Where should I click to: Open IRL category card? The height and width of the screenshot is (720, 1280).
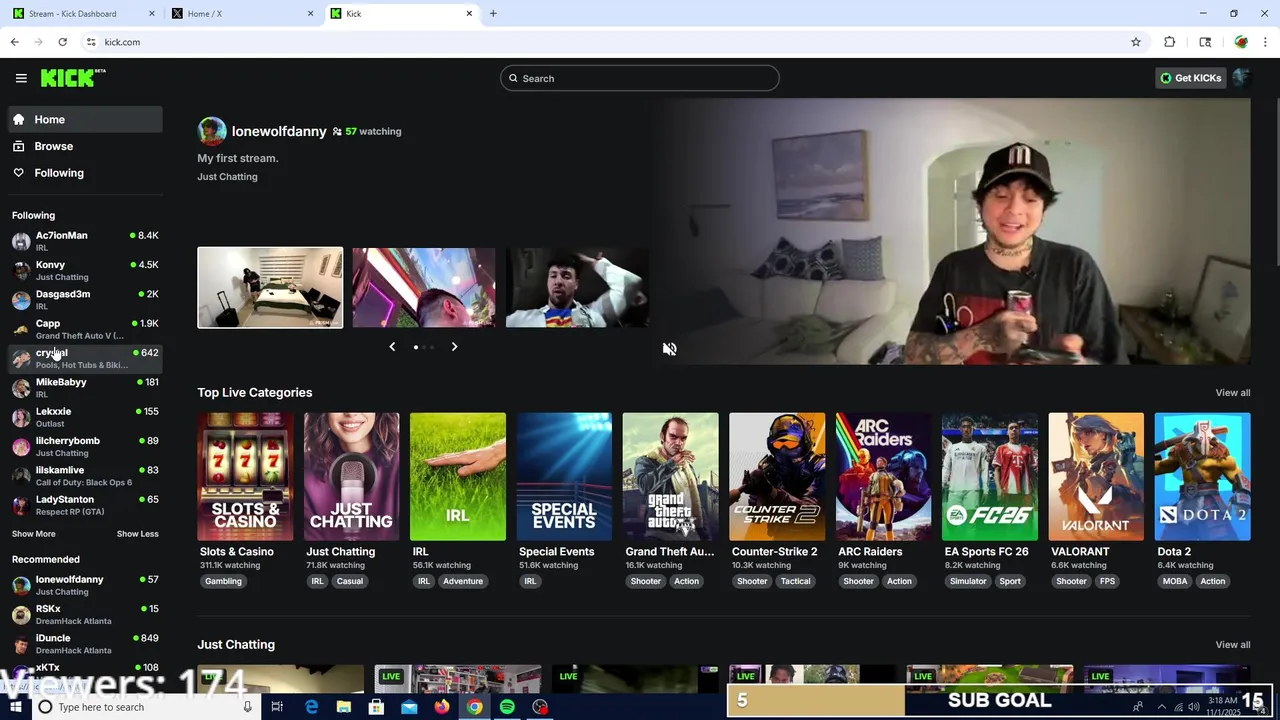(x=458, y=477)
